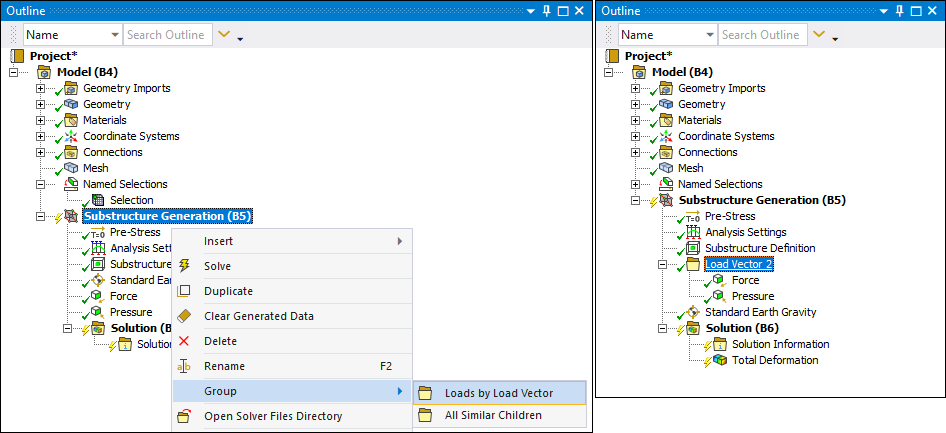The image size is (946, 433).
Task: Expand Named Selections in right Outline
Action: tap(635, 184)
